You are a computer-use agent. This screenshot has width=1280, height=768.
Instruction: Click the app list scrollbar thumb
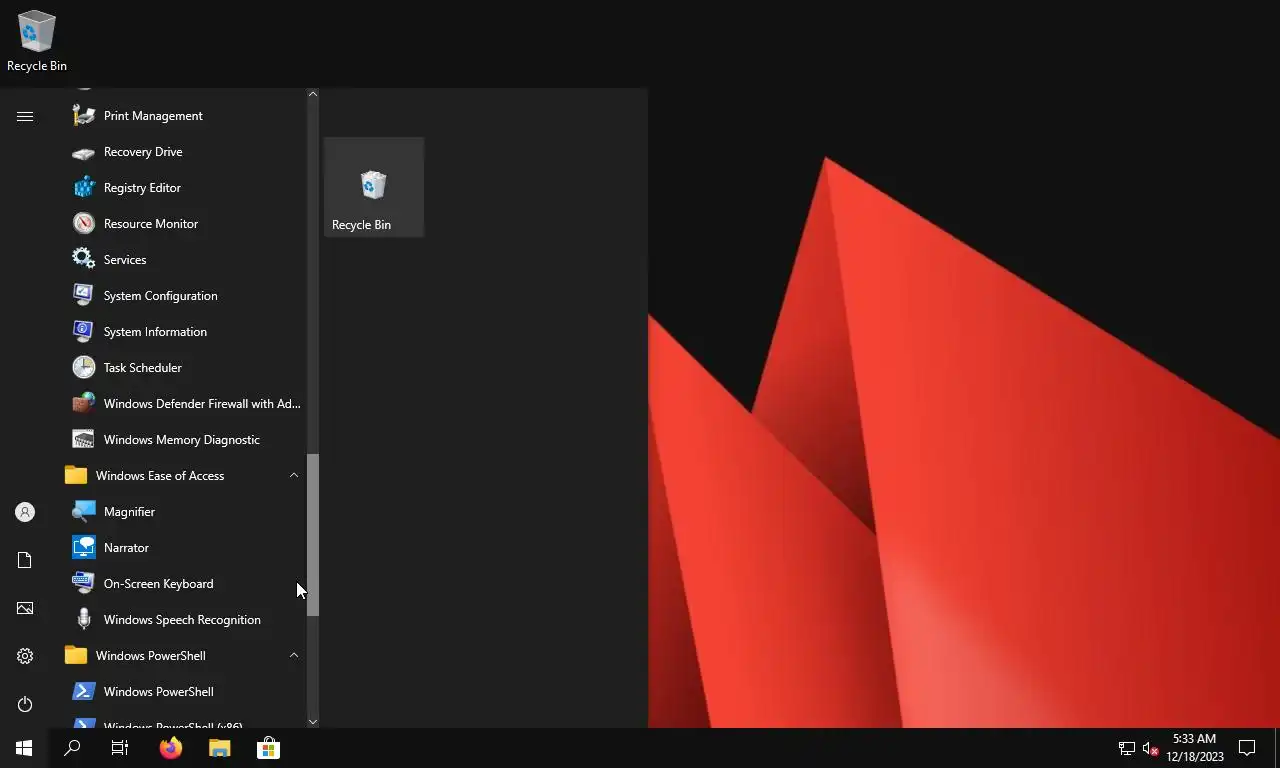tap(313, 535)
